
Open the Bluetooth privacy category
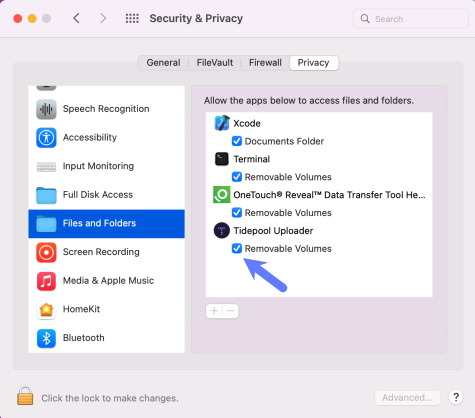tap(107, 338)
